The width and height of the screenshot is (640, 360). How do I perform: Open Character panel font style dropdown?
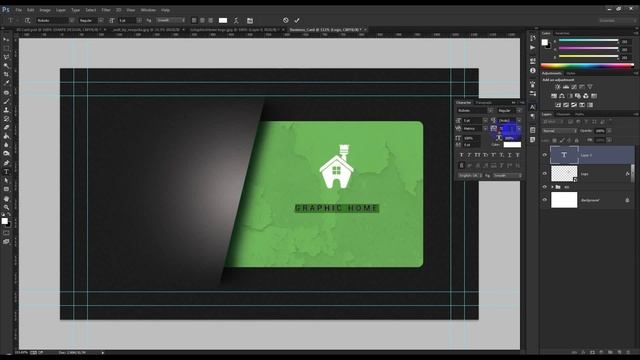[x=519, y=111]
